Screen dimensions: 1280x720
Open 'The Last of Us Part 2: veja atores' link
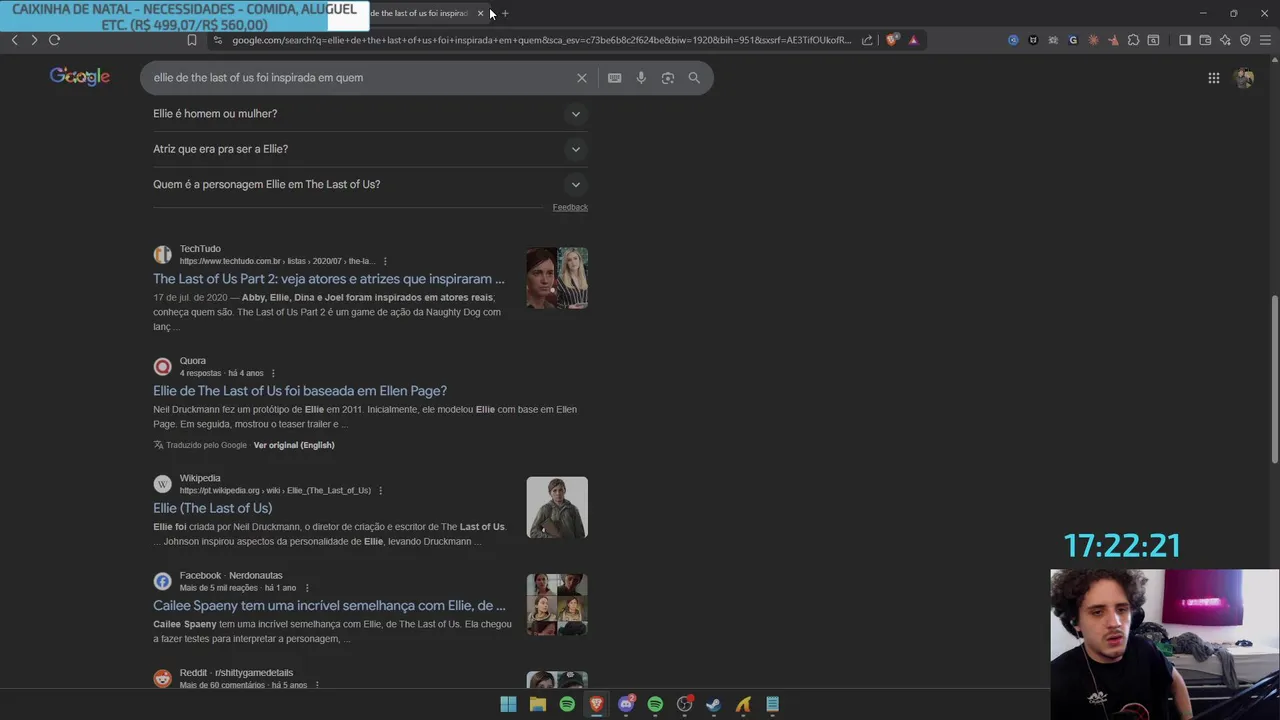(329, 279)
